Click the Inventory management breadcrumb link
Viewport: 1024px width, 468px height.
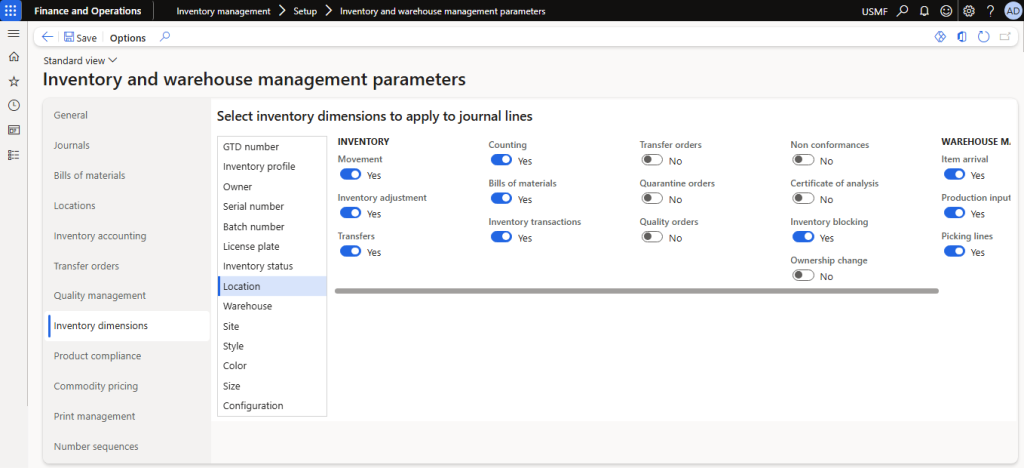pos(223,11)
